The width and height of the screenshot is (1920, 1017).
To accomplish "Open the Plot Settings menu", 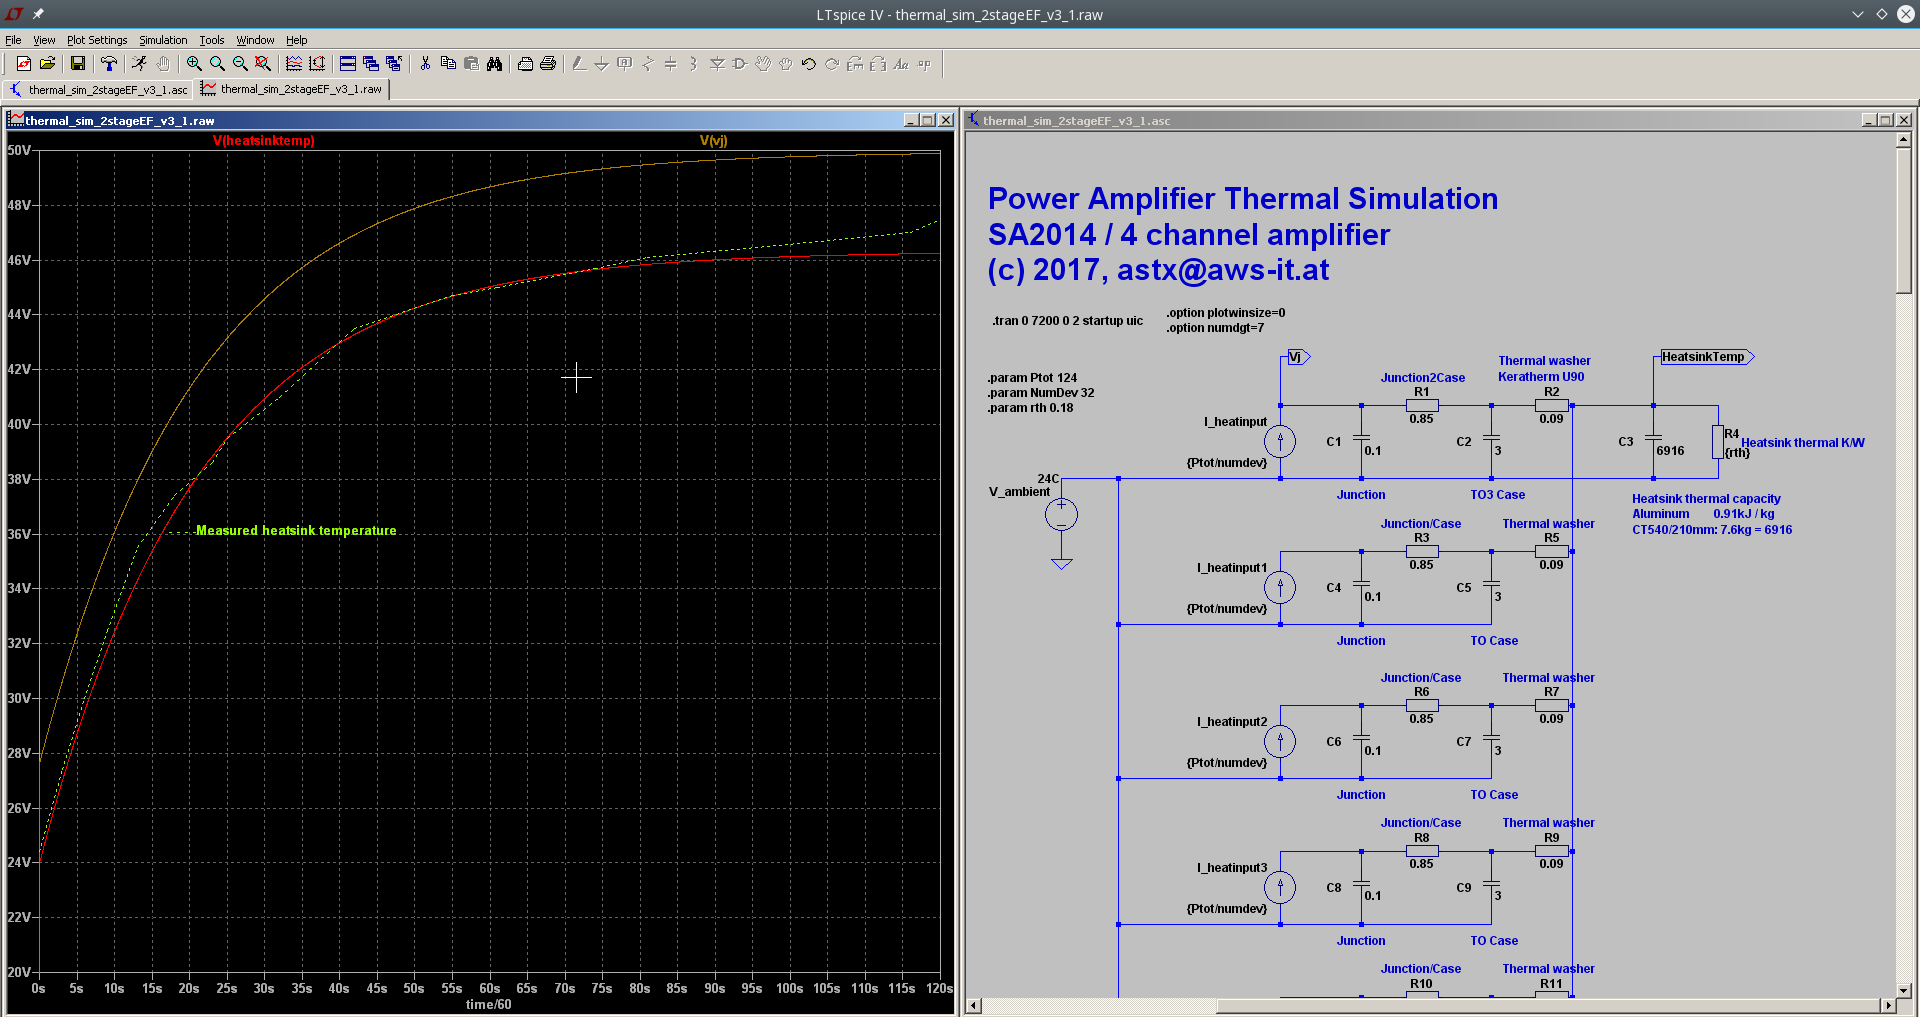I will coord(97,40).
